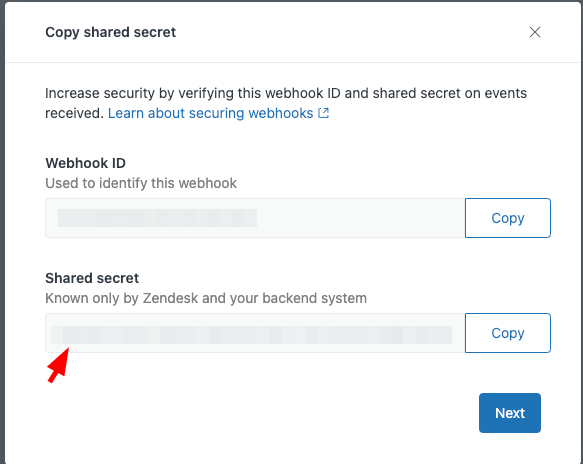The height and width of the screenshot is (464, 583).
Task: Click the blurred Shared secret value
Action: pos(251,335)
